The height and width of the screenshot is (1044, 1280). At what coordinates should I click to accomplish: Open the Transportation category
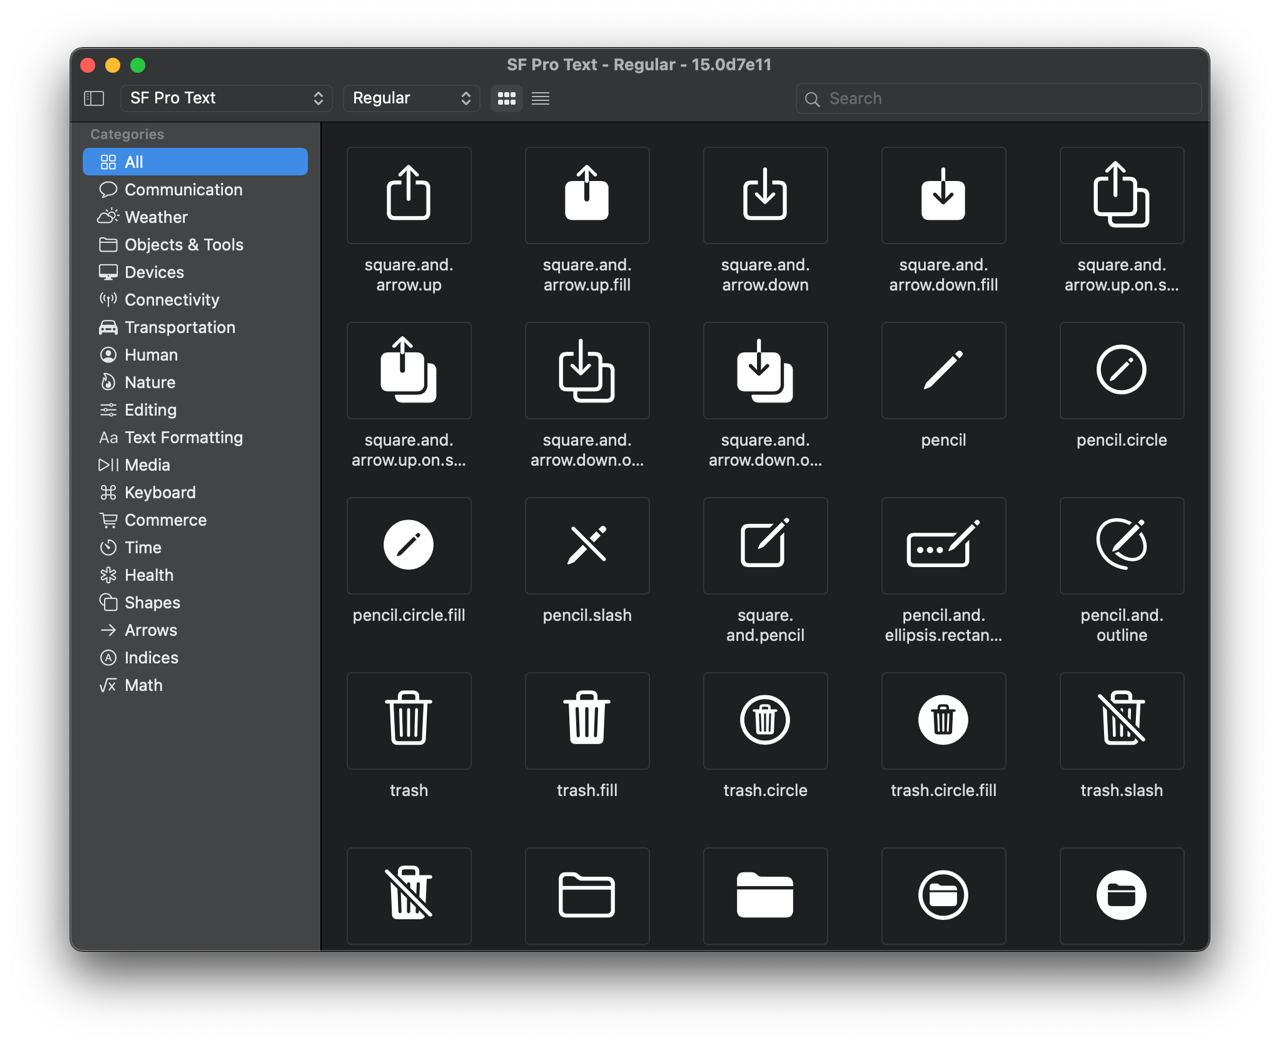195,327
